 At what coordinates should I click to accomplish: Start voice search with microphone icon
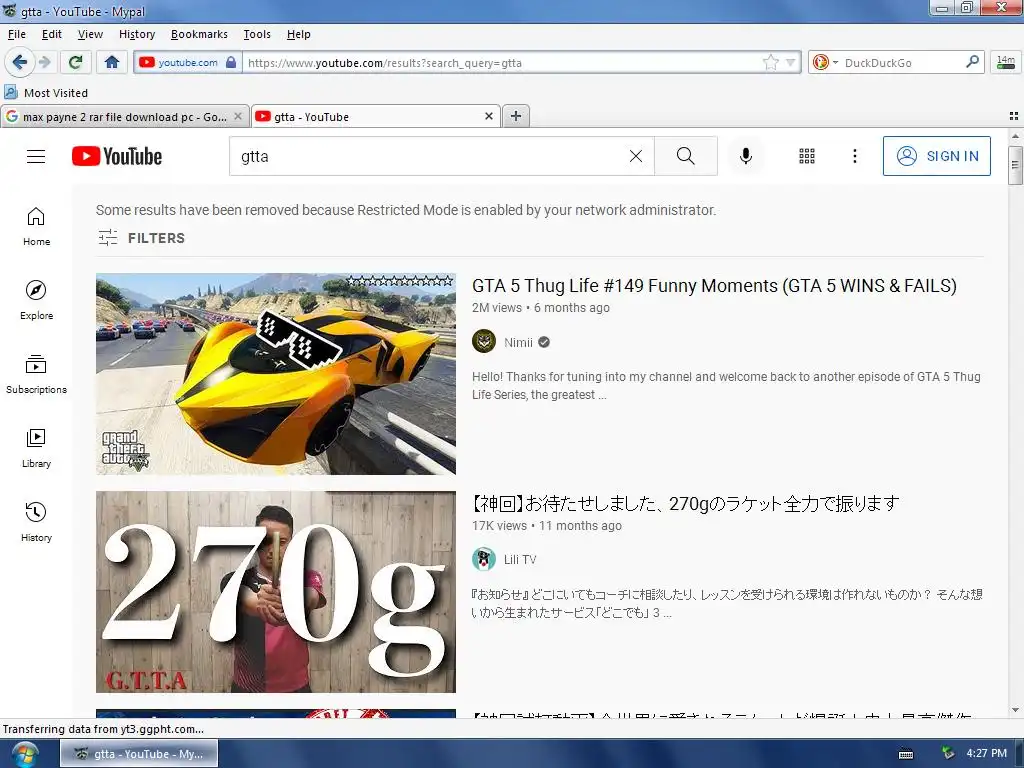(x=746, y=156)
